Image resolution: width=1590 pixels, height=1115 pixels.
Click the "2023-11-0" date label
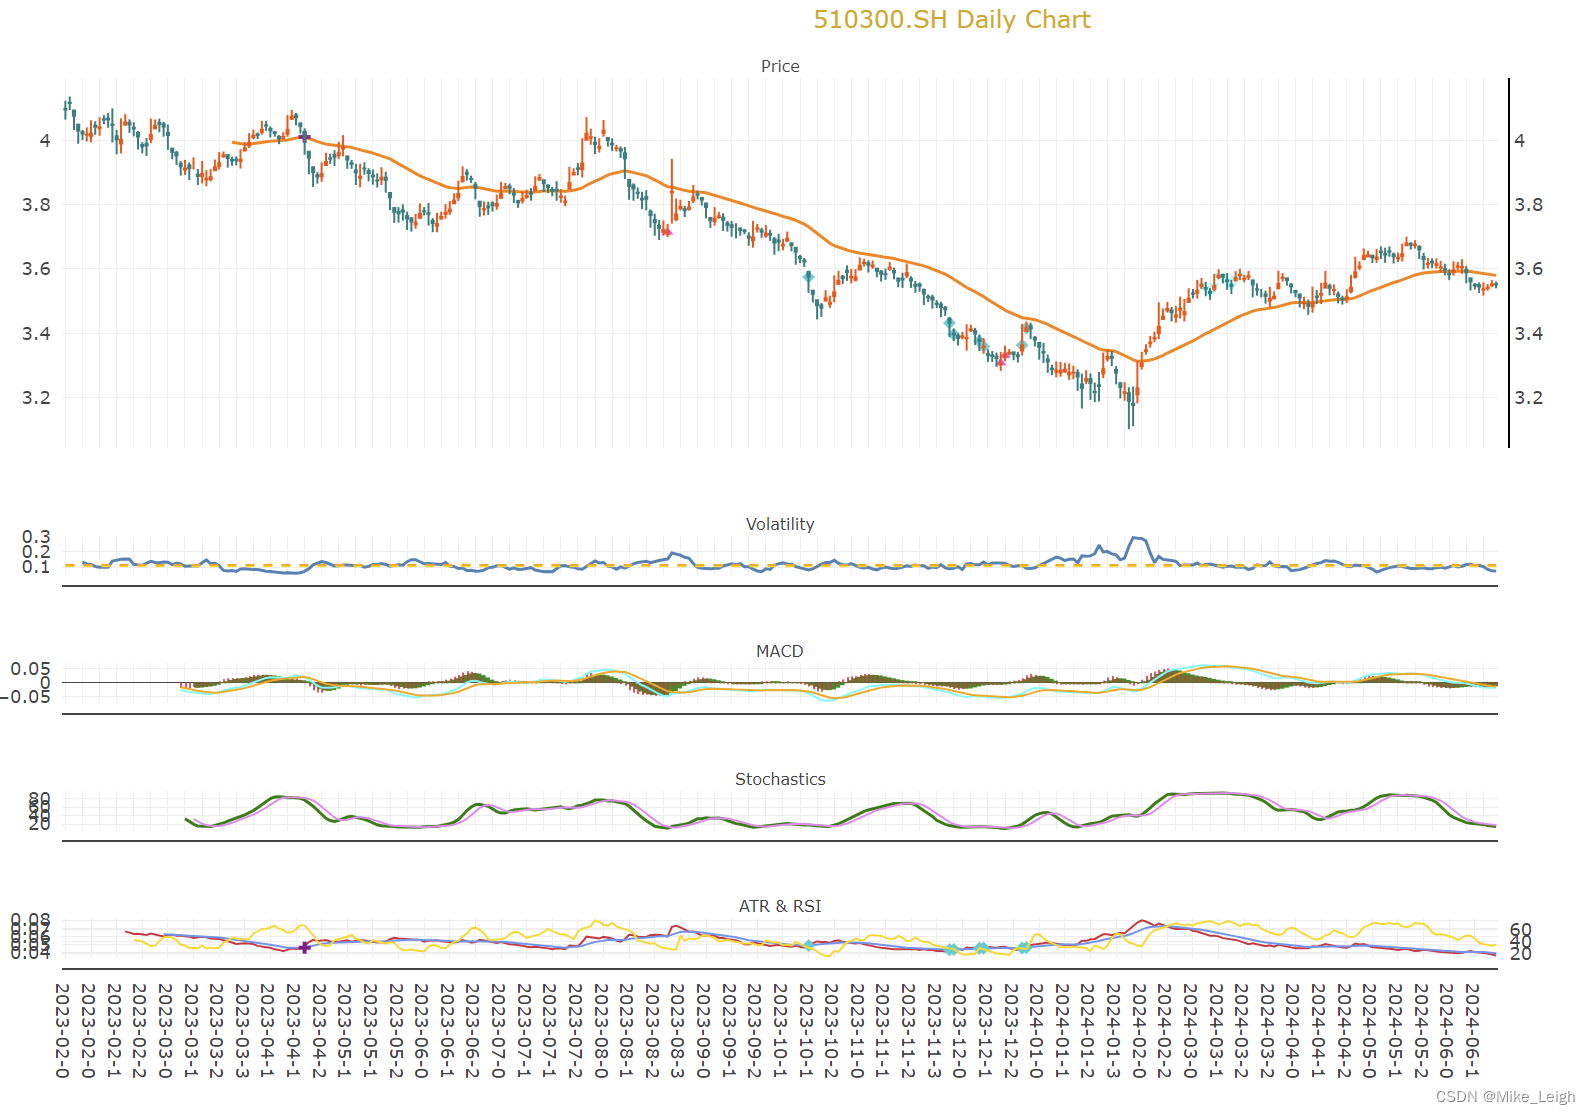click(856, 1031)
